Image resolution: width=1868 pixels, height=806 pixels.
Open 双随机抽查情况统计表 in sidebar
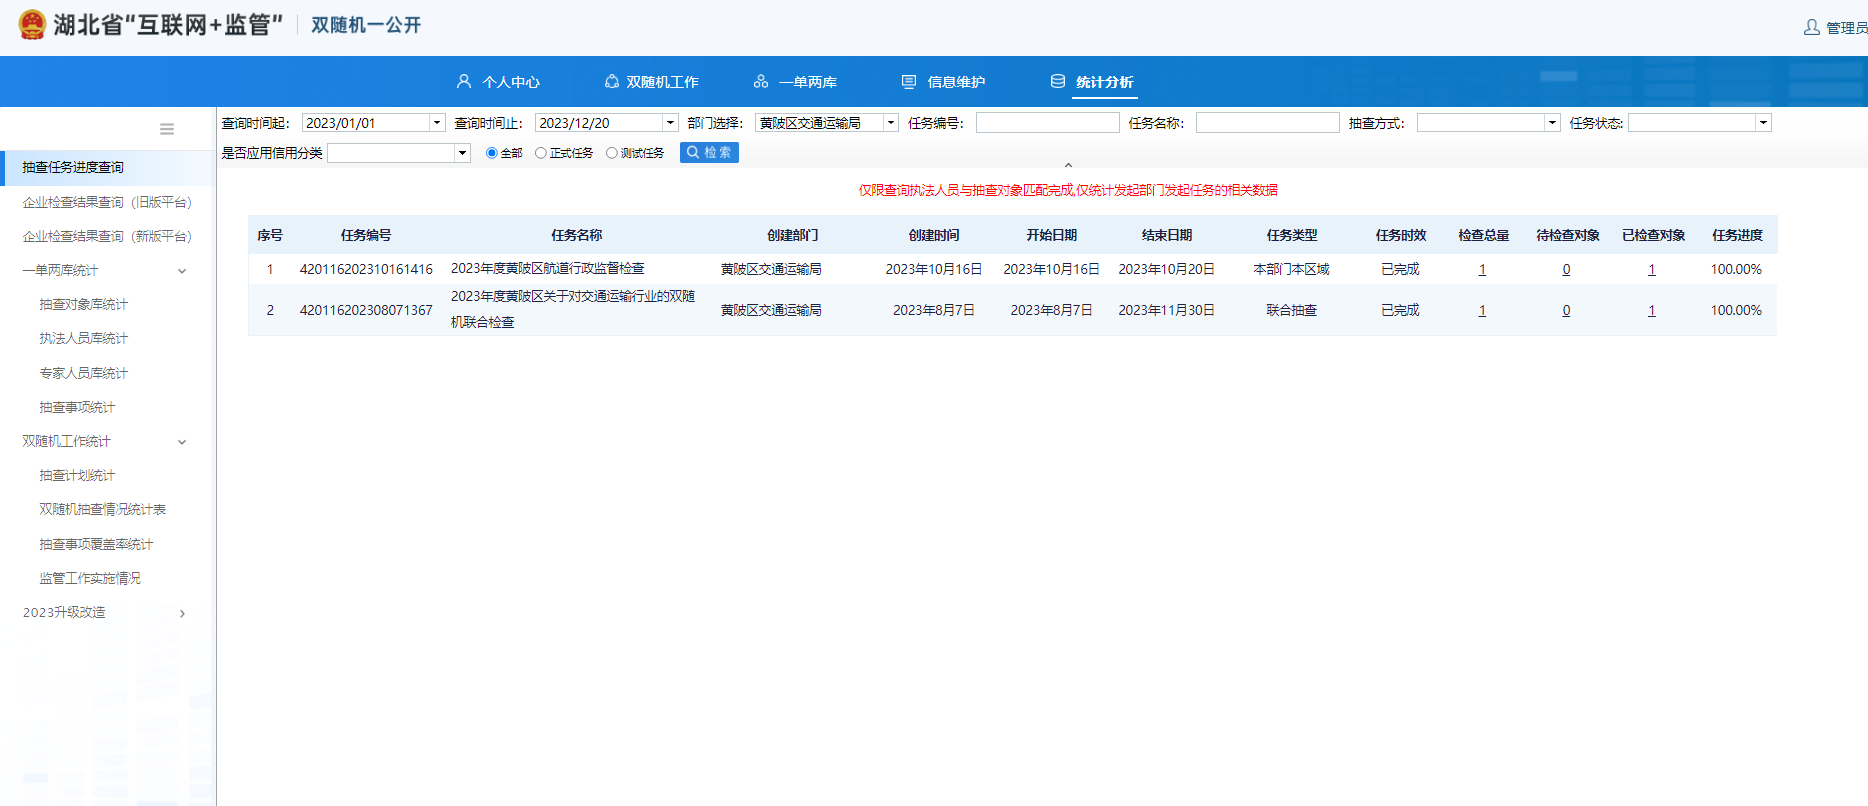(x=102, y=509)
